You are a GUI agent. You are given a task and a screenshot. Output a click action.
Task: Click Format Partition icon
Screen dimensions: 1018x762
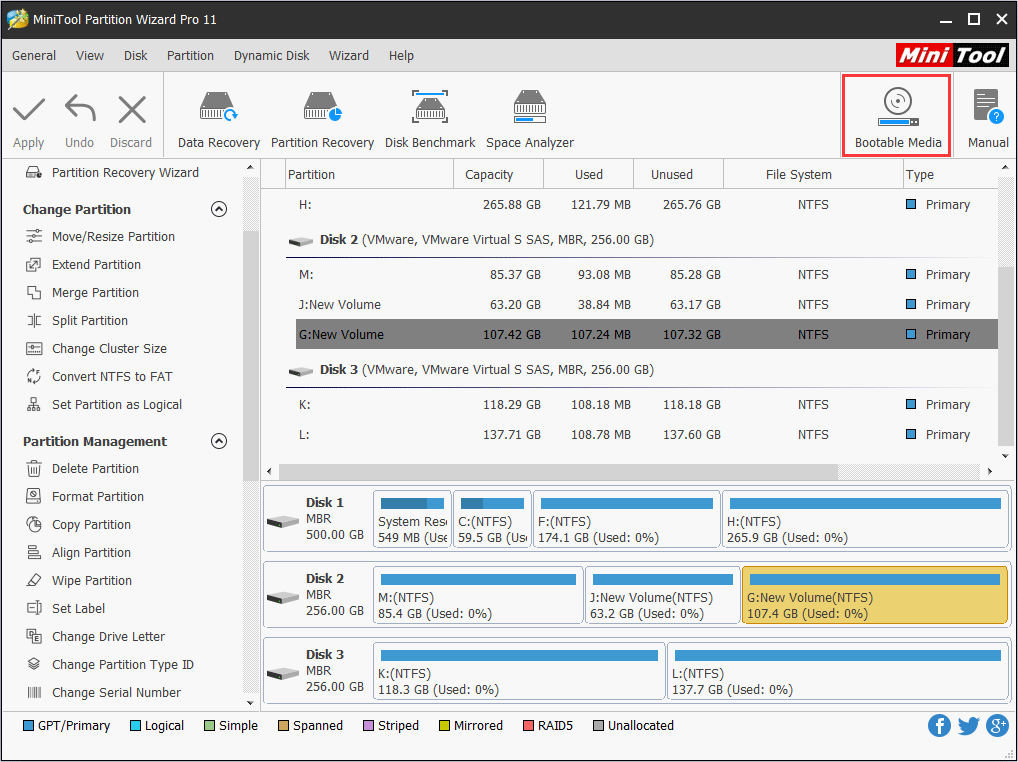coord(34,497)
